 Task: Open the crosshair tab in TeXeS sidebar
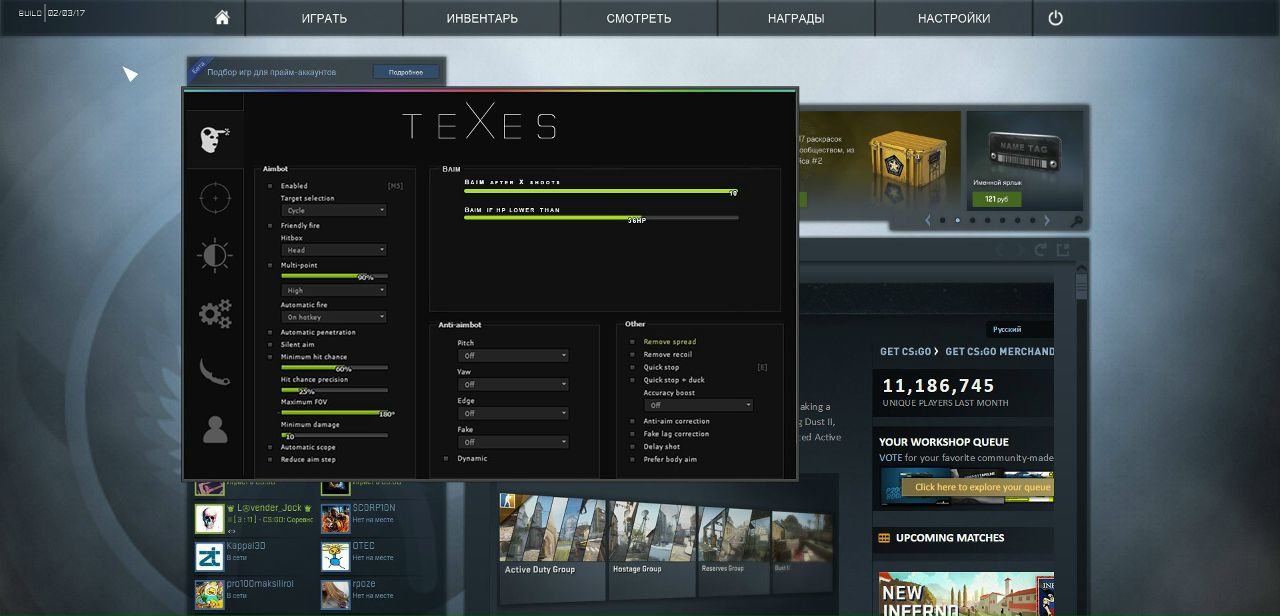[x=214, y=198]
